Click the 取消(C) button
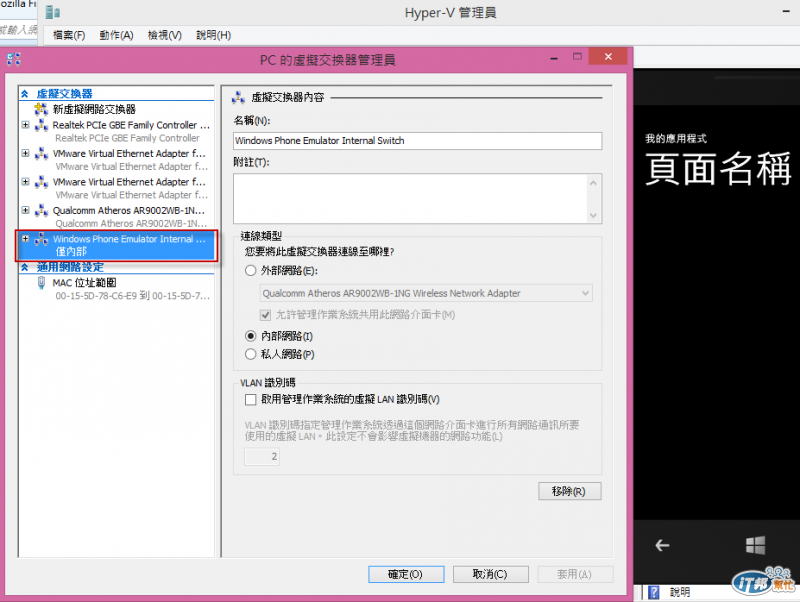The image size is (800, 602). point(490,574)
